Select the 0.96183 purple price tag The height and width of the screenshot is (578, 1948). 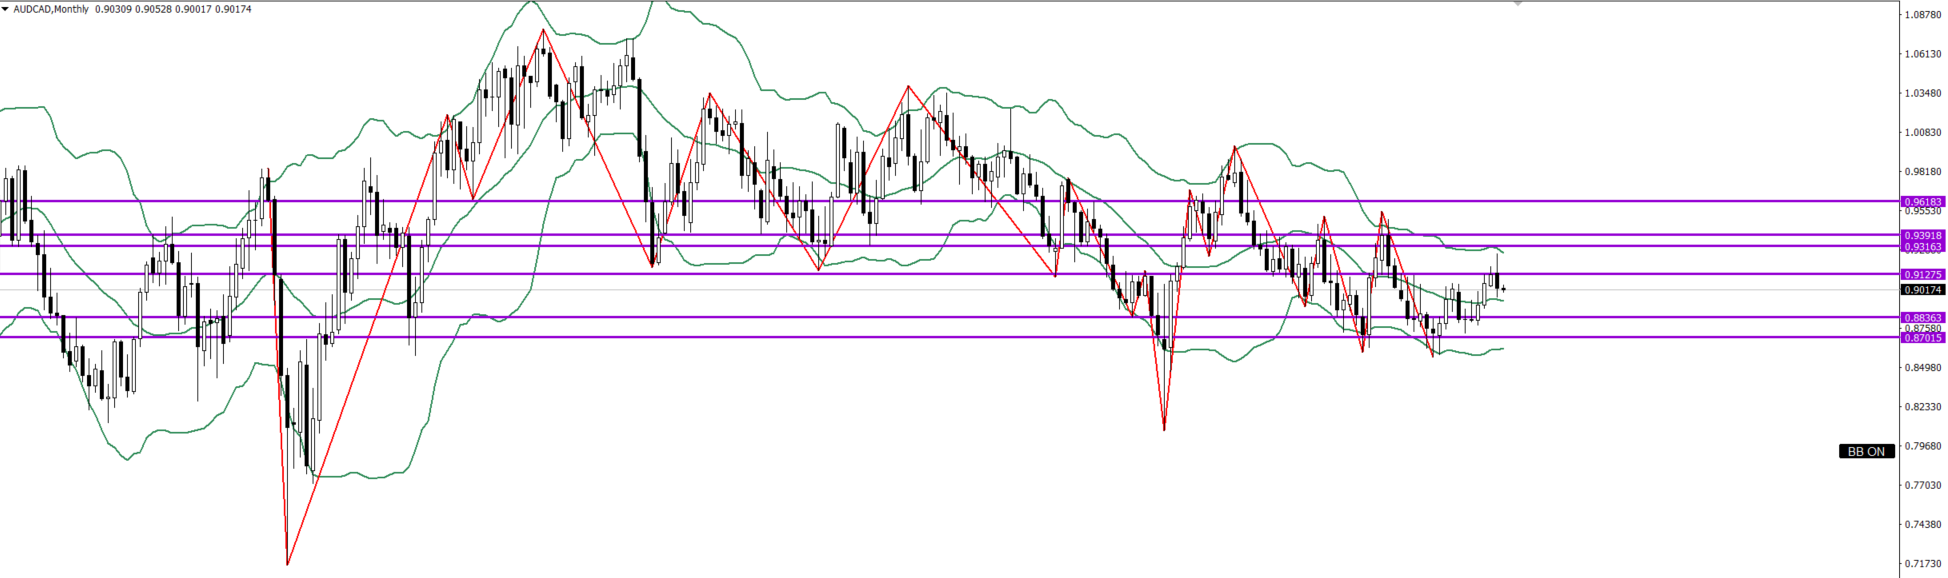pyautogui.click(x=1922, y=201)
